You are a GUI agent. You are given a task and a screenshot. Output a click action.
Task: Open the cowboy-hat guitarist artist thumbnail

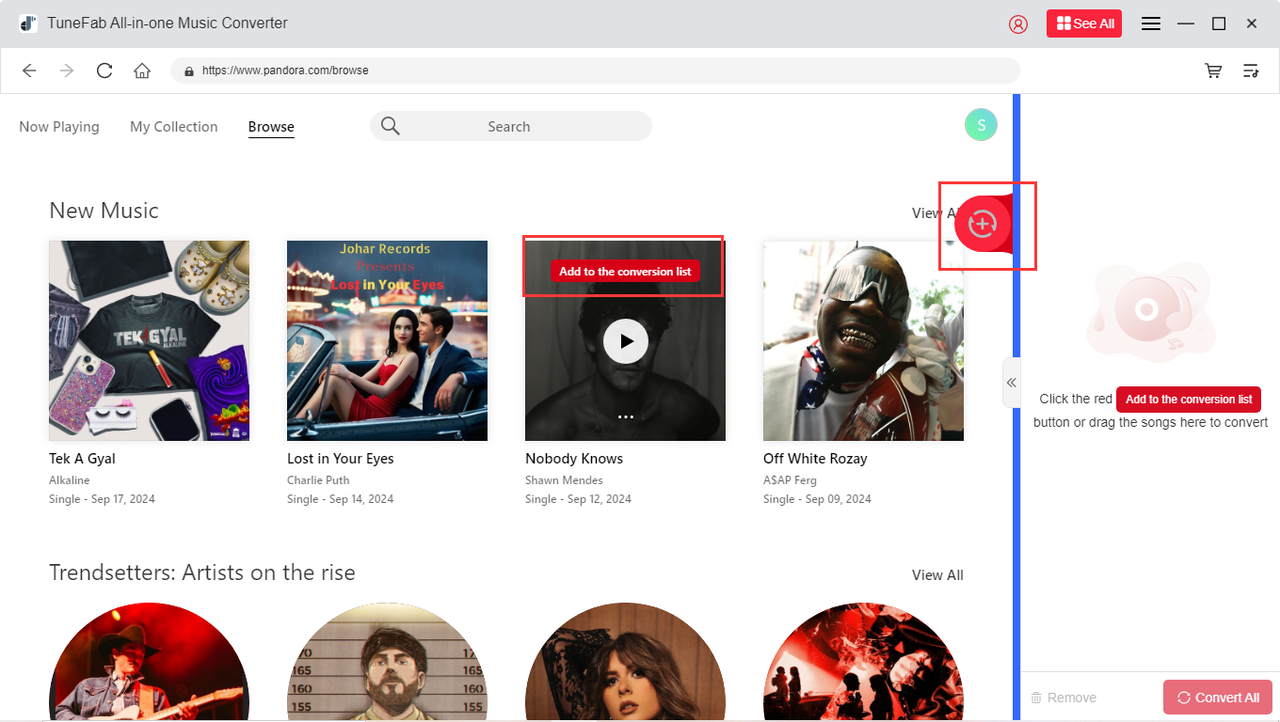tap(149, 662)
